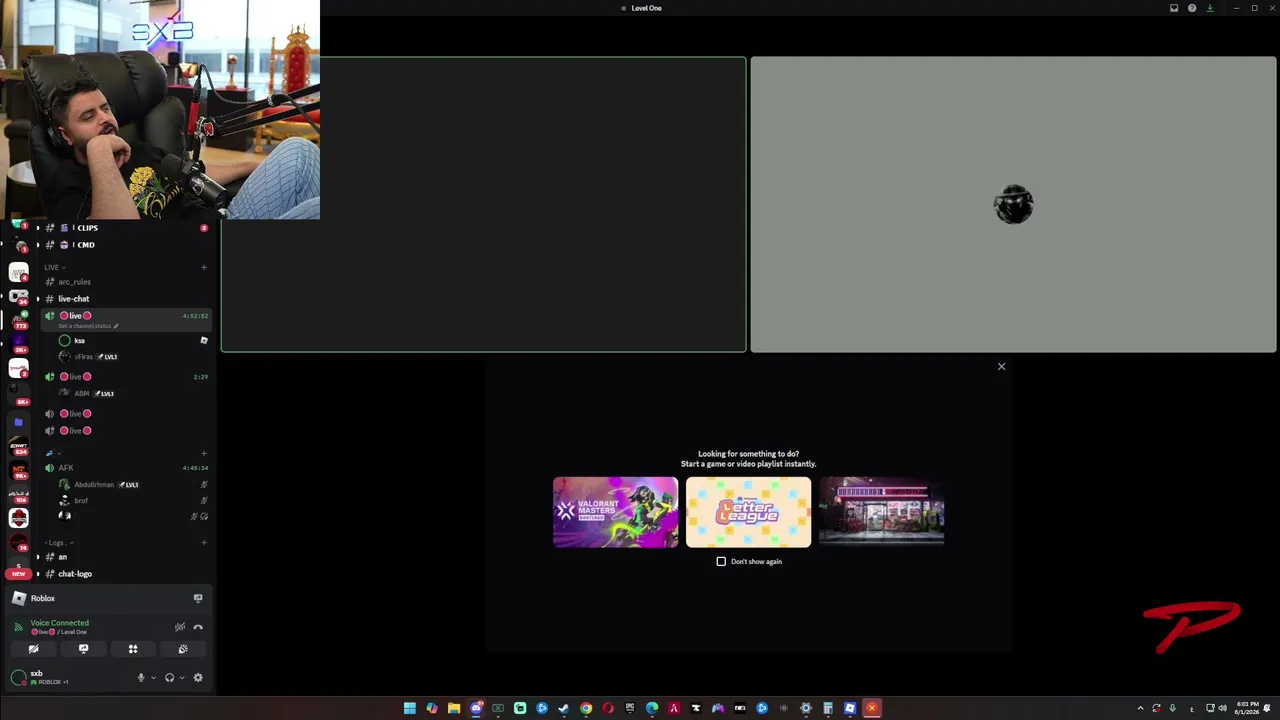Screen dimensions: 1280x720
Task: Select the live voice channel showing 2:29
Action: [124, 377]
